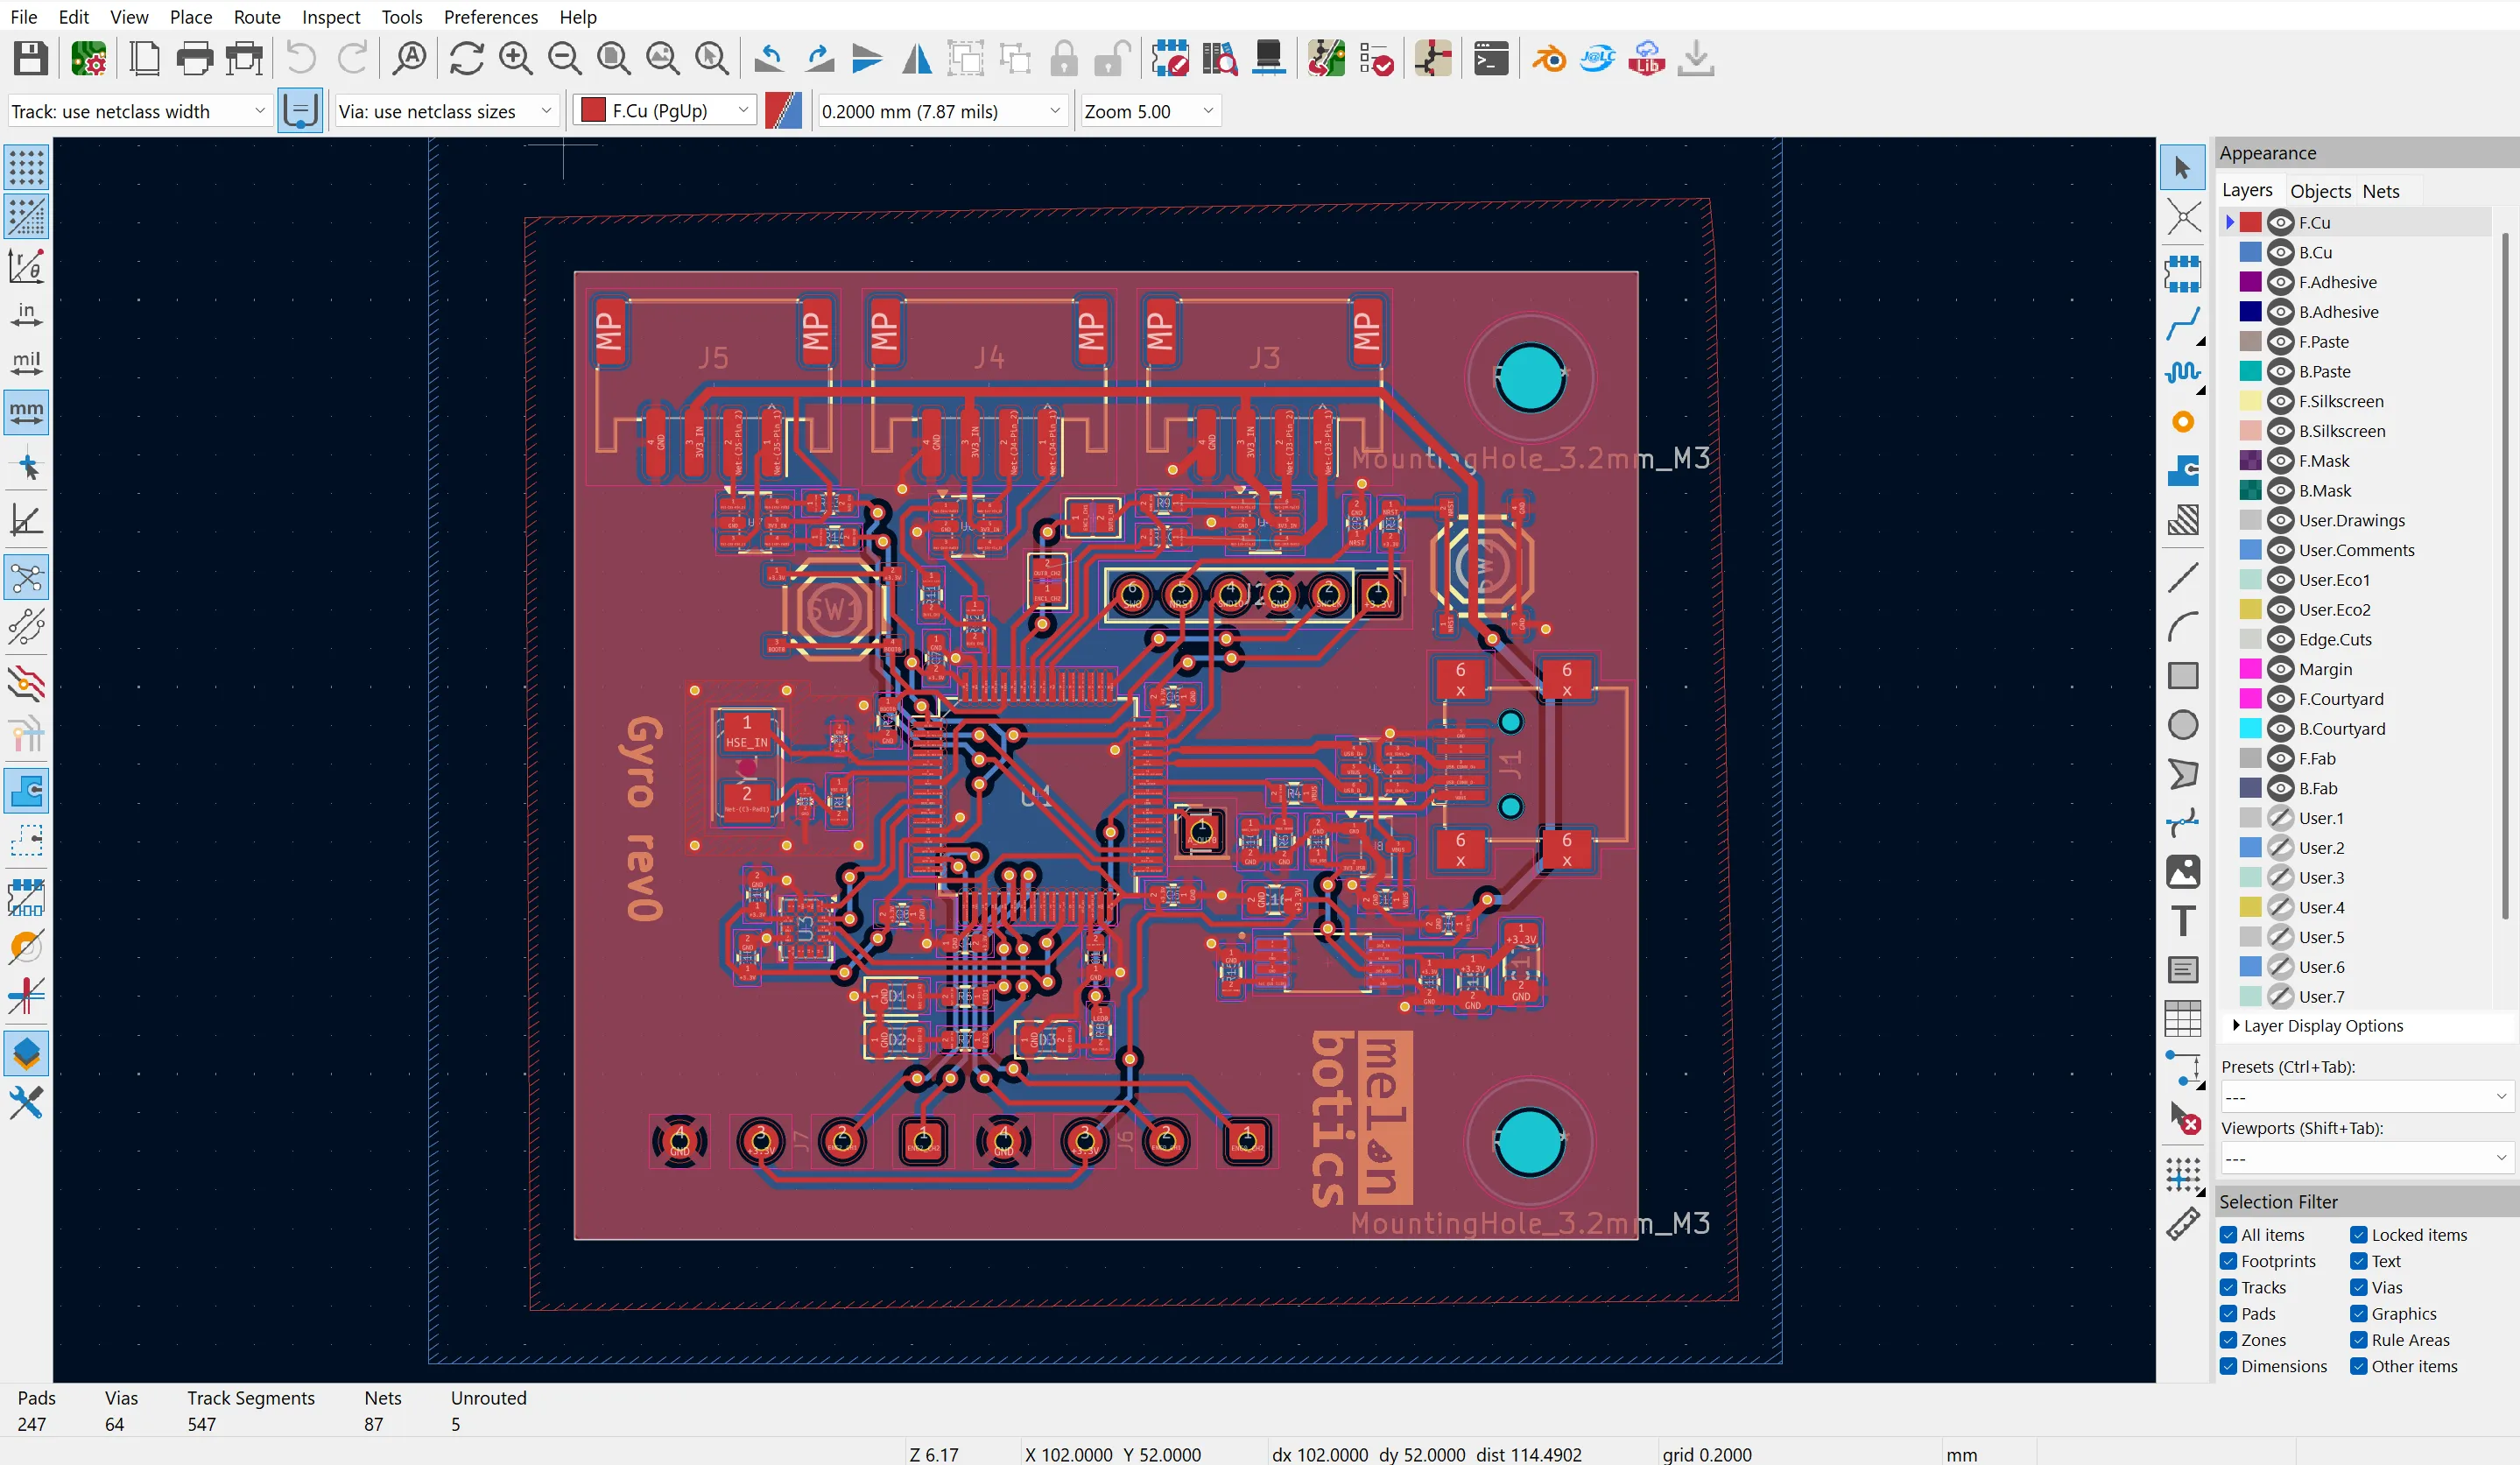The width and height of the screenshot is (2520, 1465).
Task: Click the layers list scrollbar
Action: click(2504, 575)
